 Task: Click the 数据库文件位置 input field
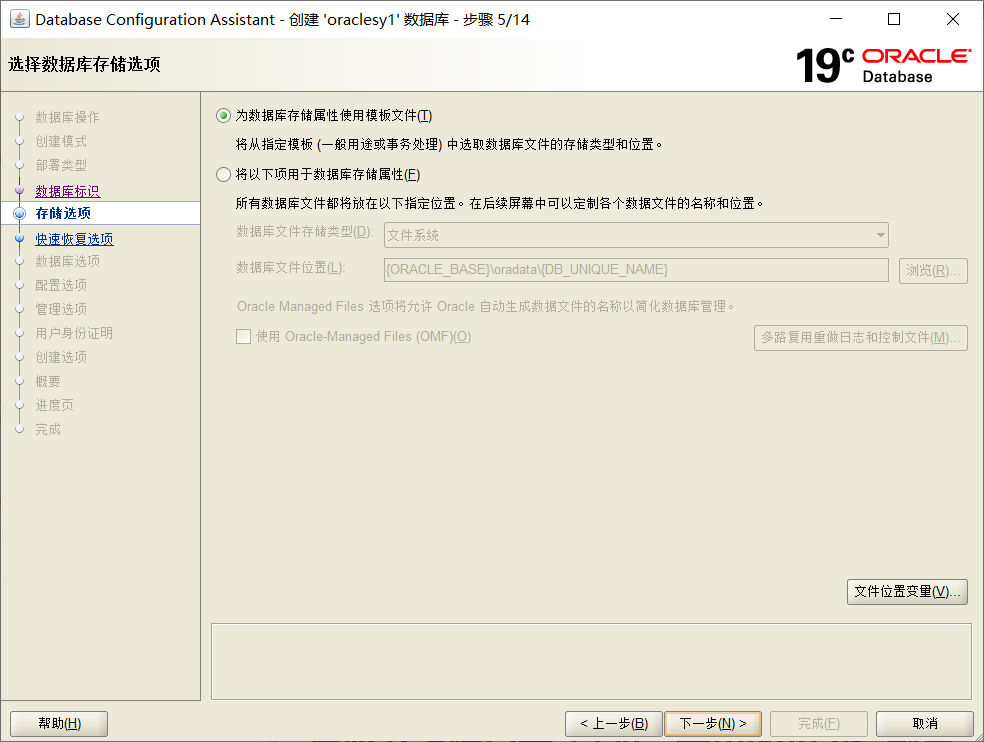point(636,270)
